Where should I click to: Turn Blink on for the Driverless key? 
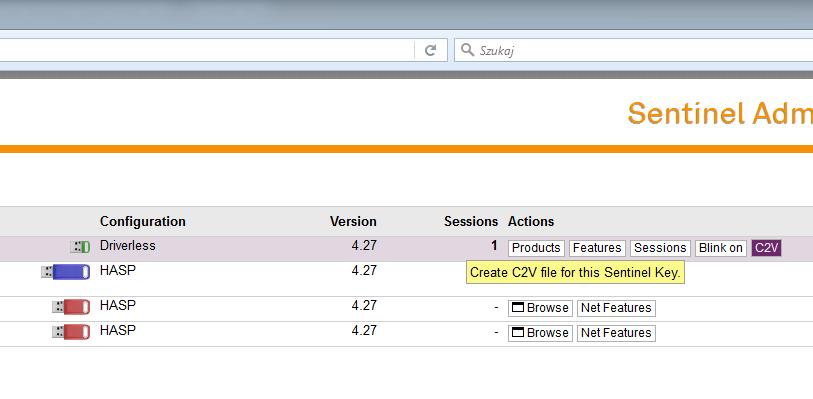coord(721,248)
